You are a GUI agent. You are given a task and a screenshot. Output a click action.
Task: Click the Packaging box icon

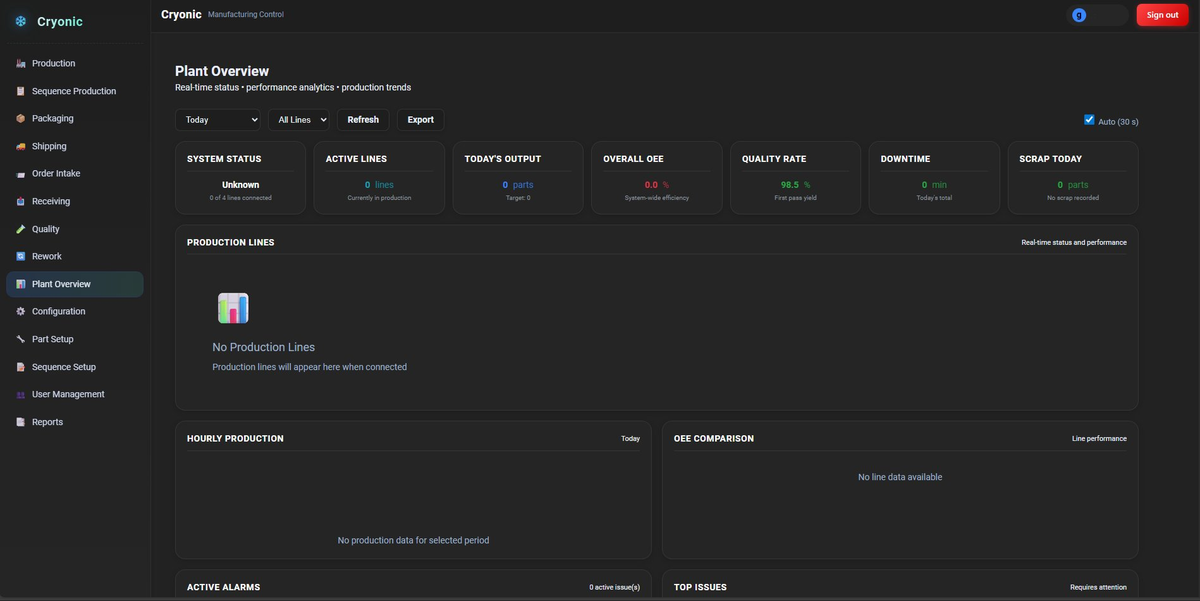click(21, 119)
